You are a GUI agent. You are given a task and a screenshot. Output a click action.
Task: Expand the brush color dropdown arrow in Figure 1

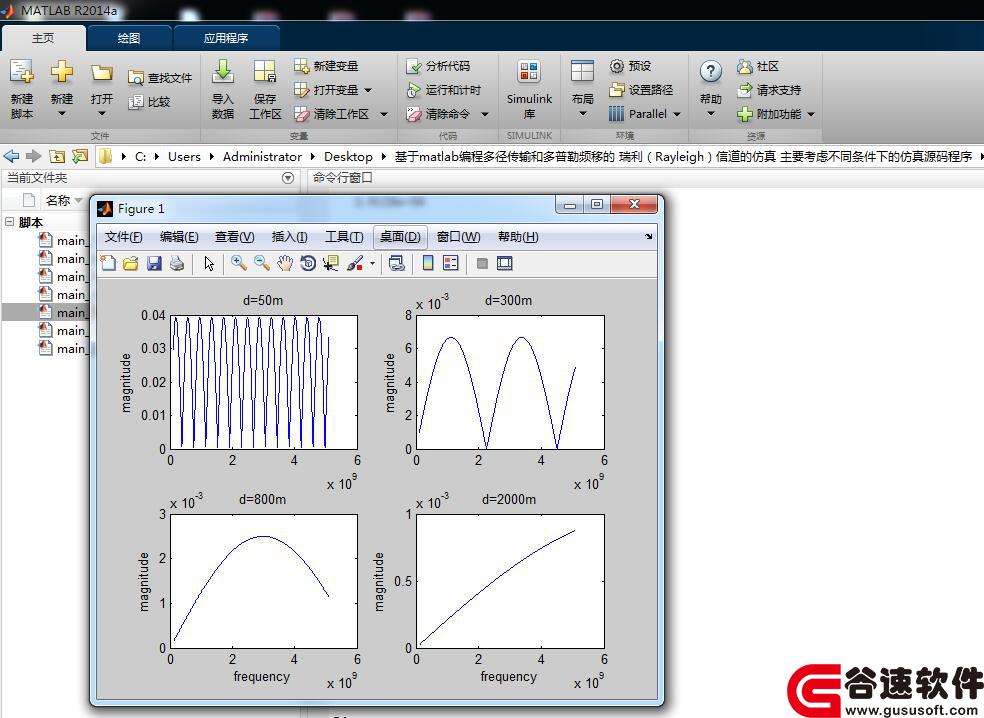(373, 264)
